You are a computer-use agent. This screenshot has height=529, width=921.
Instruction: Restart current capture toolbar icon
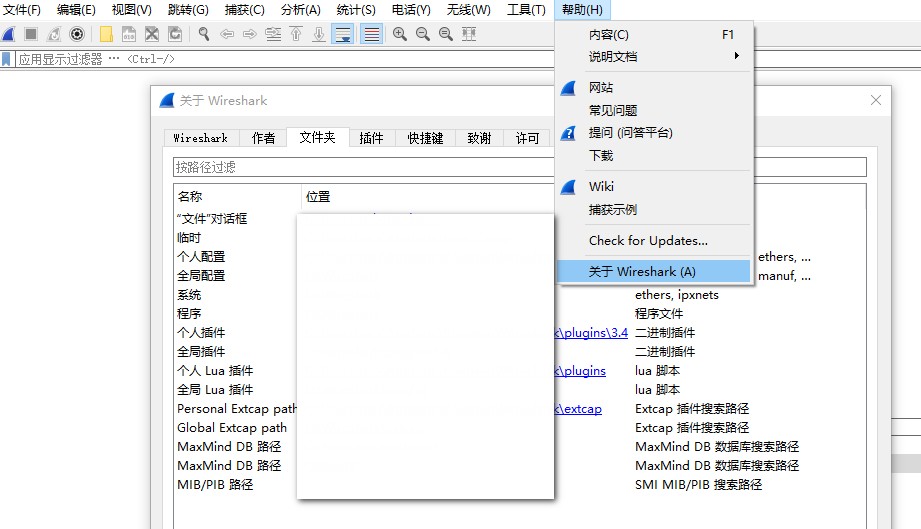[x=54, y=34]
